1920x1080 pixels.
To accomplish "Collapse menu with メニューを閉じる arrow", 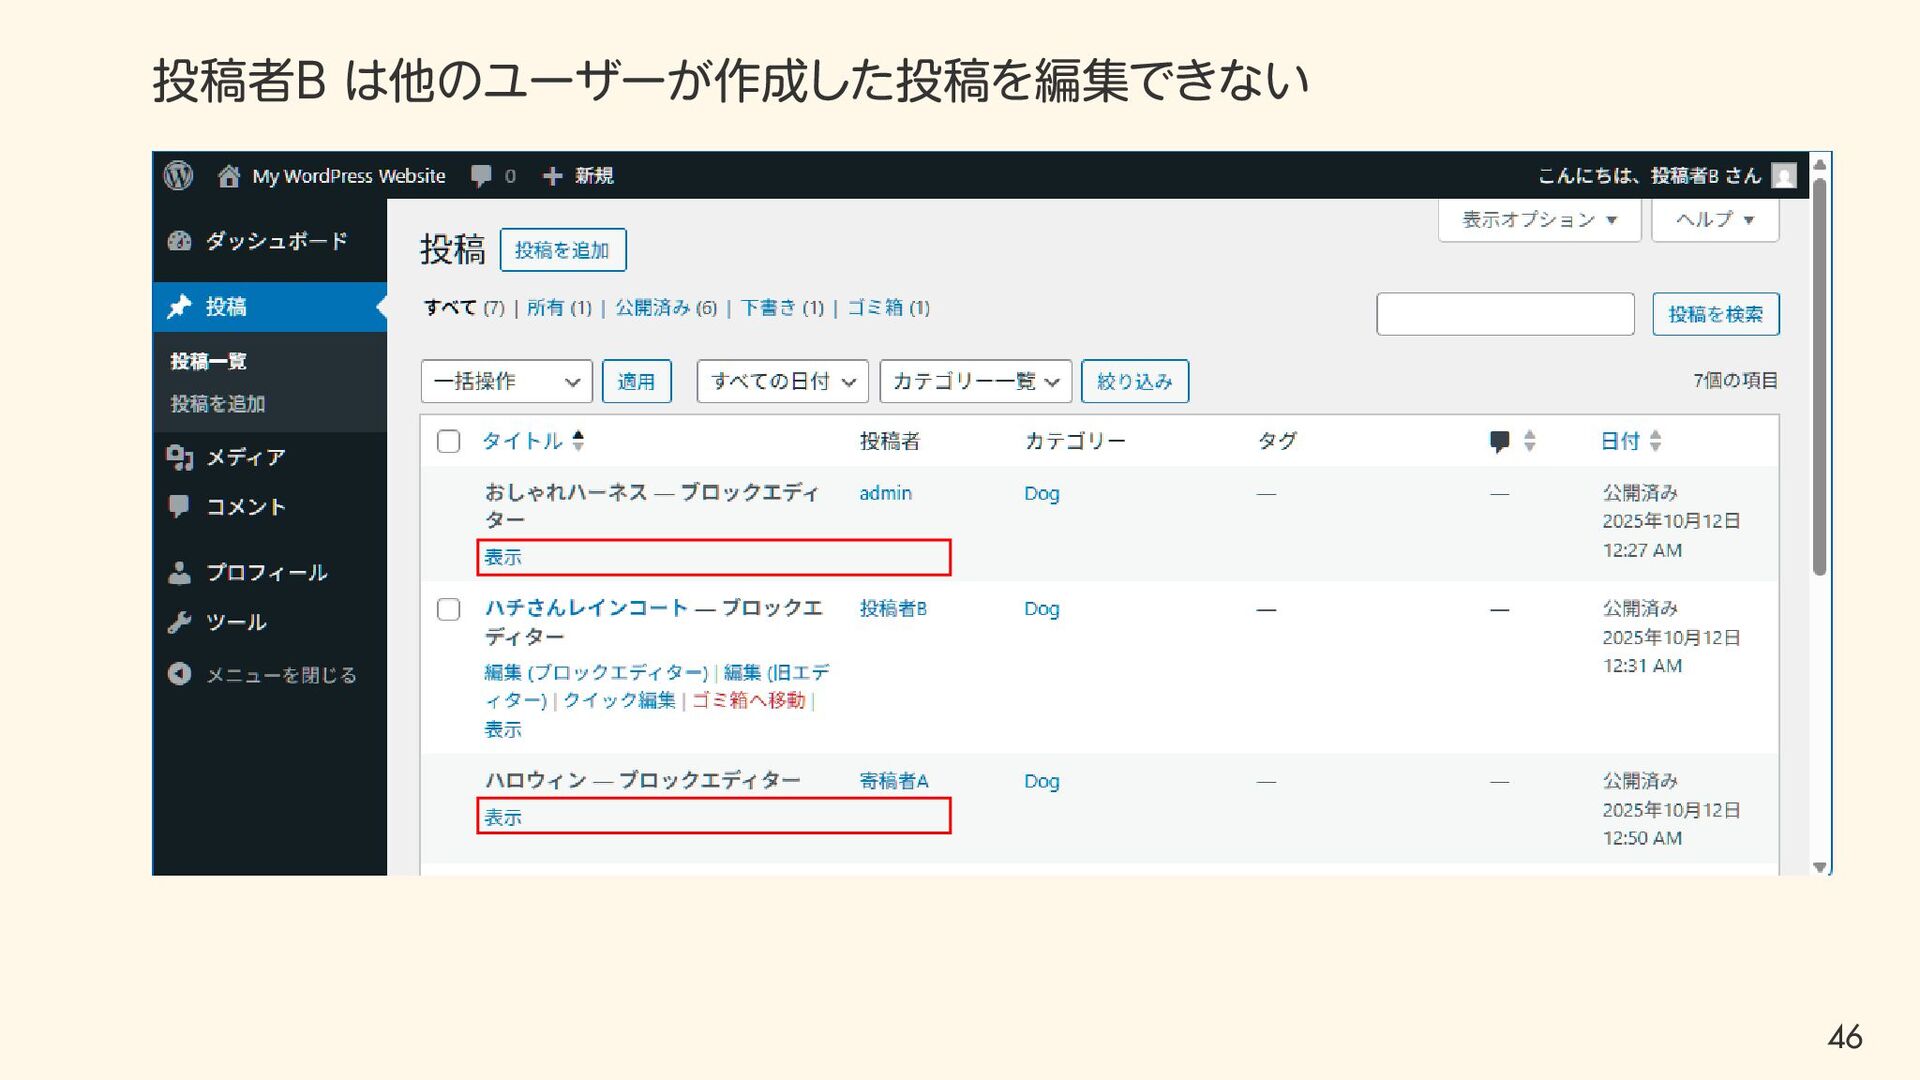I will click(x=180, y=675).
